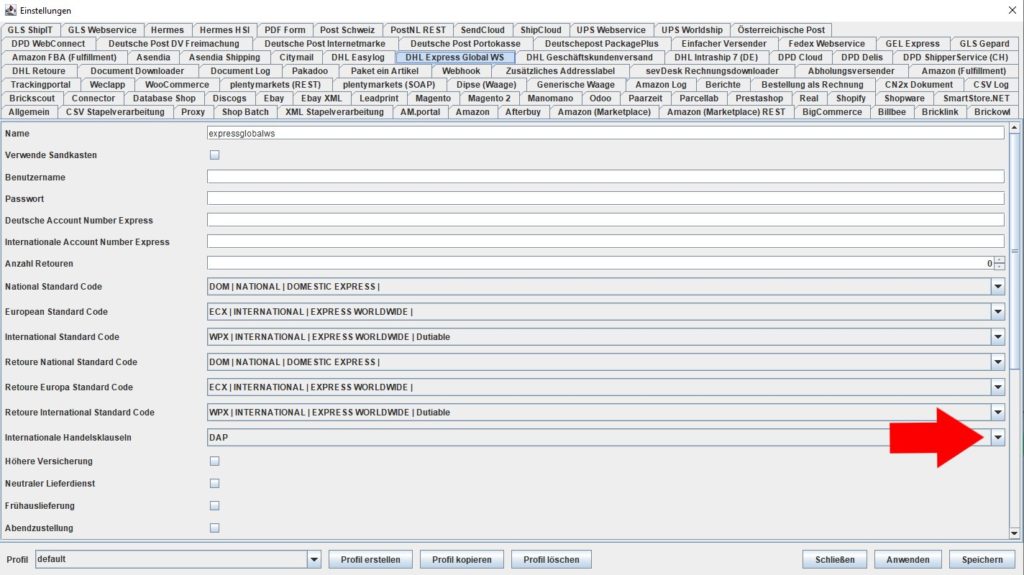The height and width of the screenshot is (575, 1024).
Task: Open National Standard Code dropdown
Action: (x=998, y=286)
